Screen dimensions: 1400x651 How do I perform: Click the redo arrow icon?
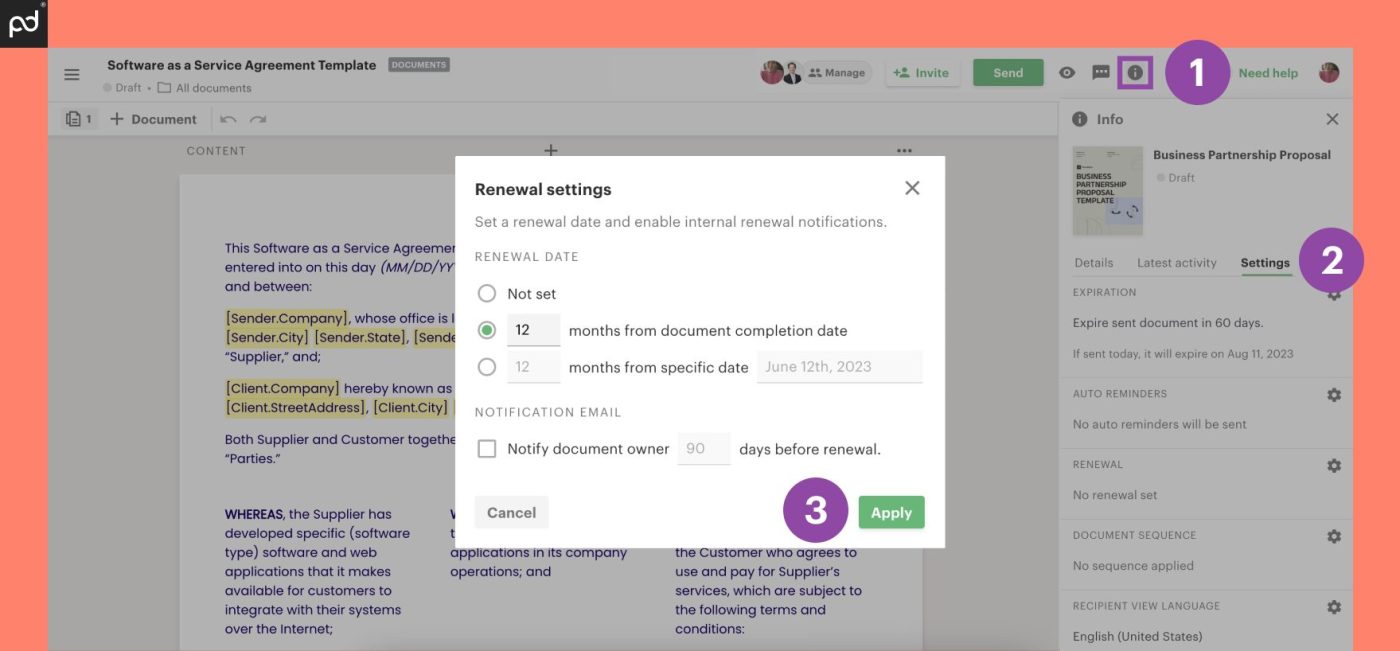(258, 120)
